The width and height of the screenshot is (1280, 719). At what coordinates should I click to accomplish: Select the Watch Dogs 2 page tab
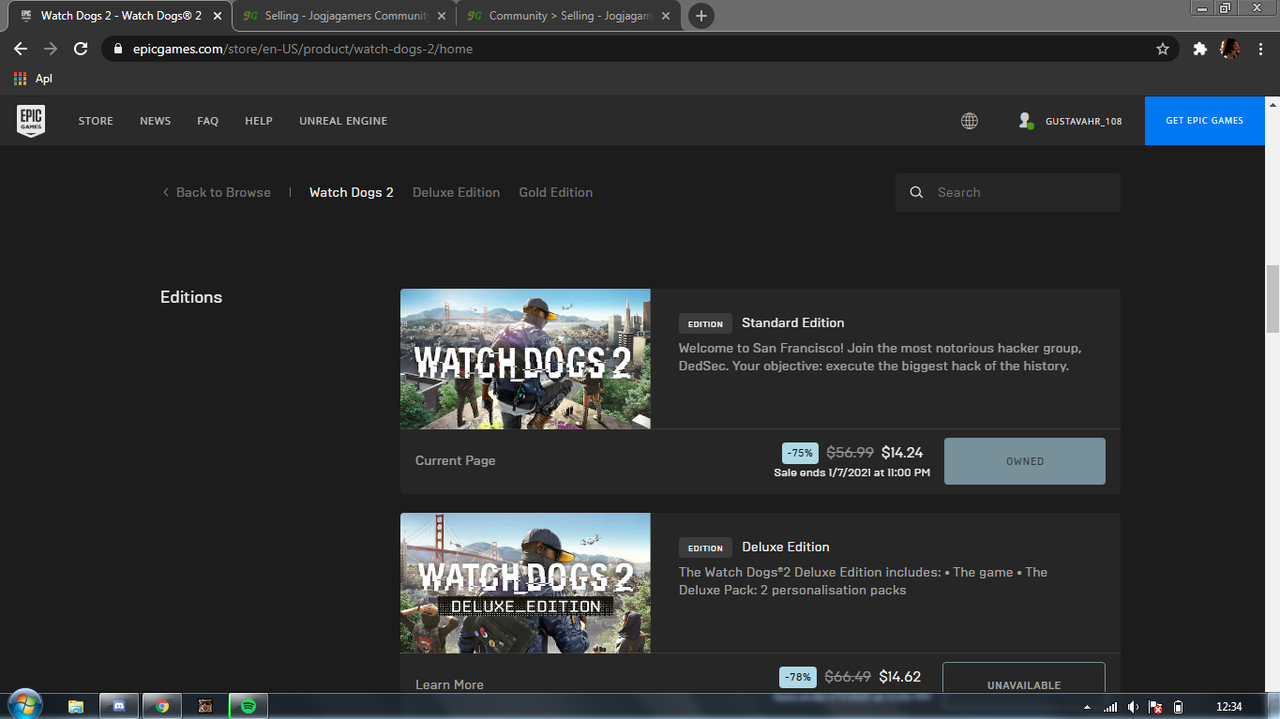point(351,192)
